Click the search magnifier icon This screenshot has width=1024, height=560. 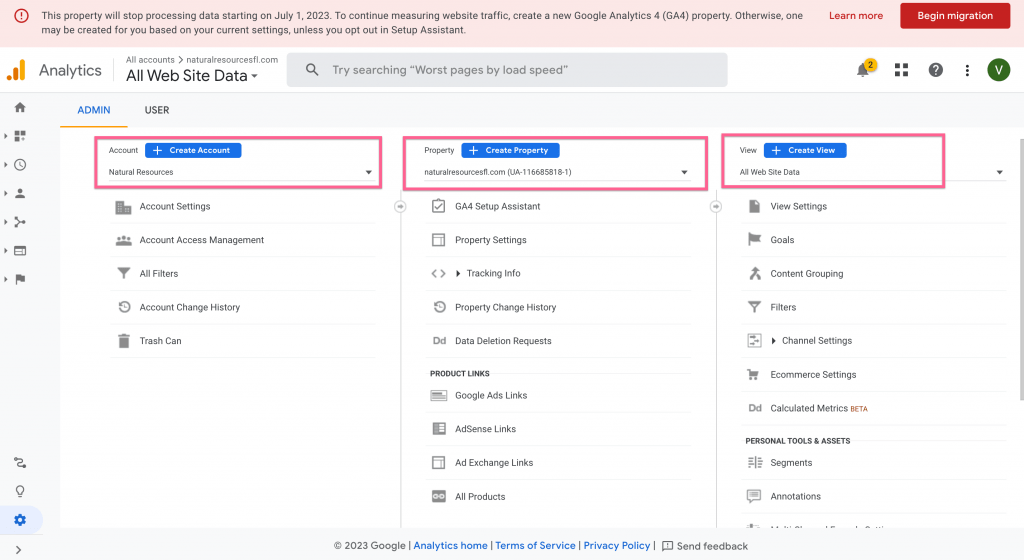[x=312, y=70]
